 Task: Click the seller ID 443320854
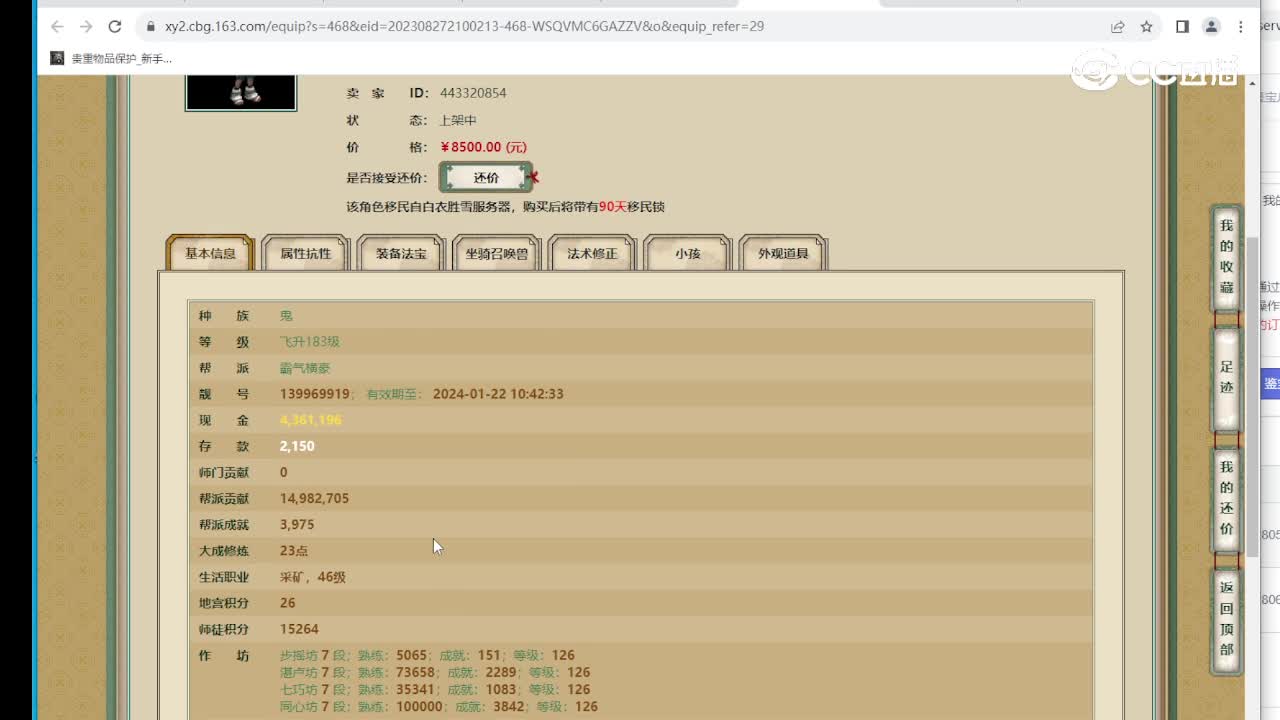pos(473,93)
